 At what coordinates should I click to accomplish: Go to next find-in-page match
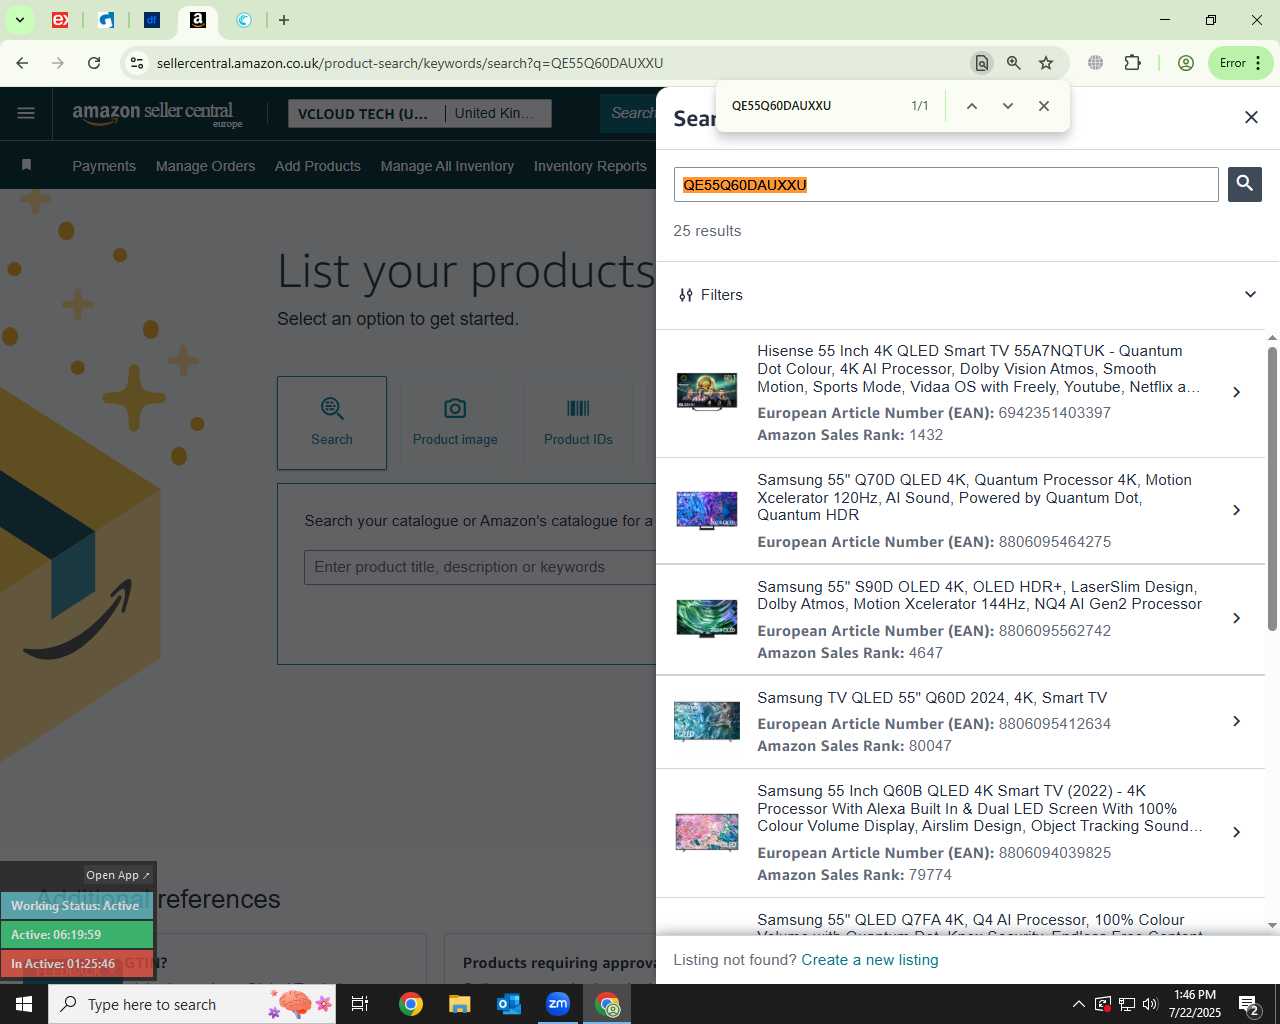pyautogui.click(x=1008, y=106)
